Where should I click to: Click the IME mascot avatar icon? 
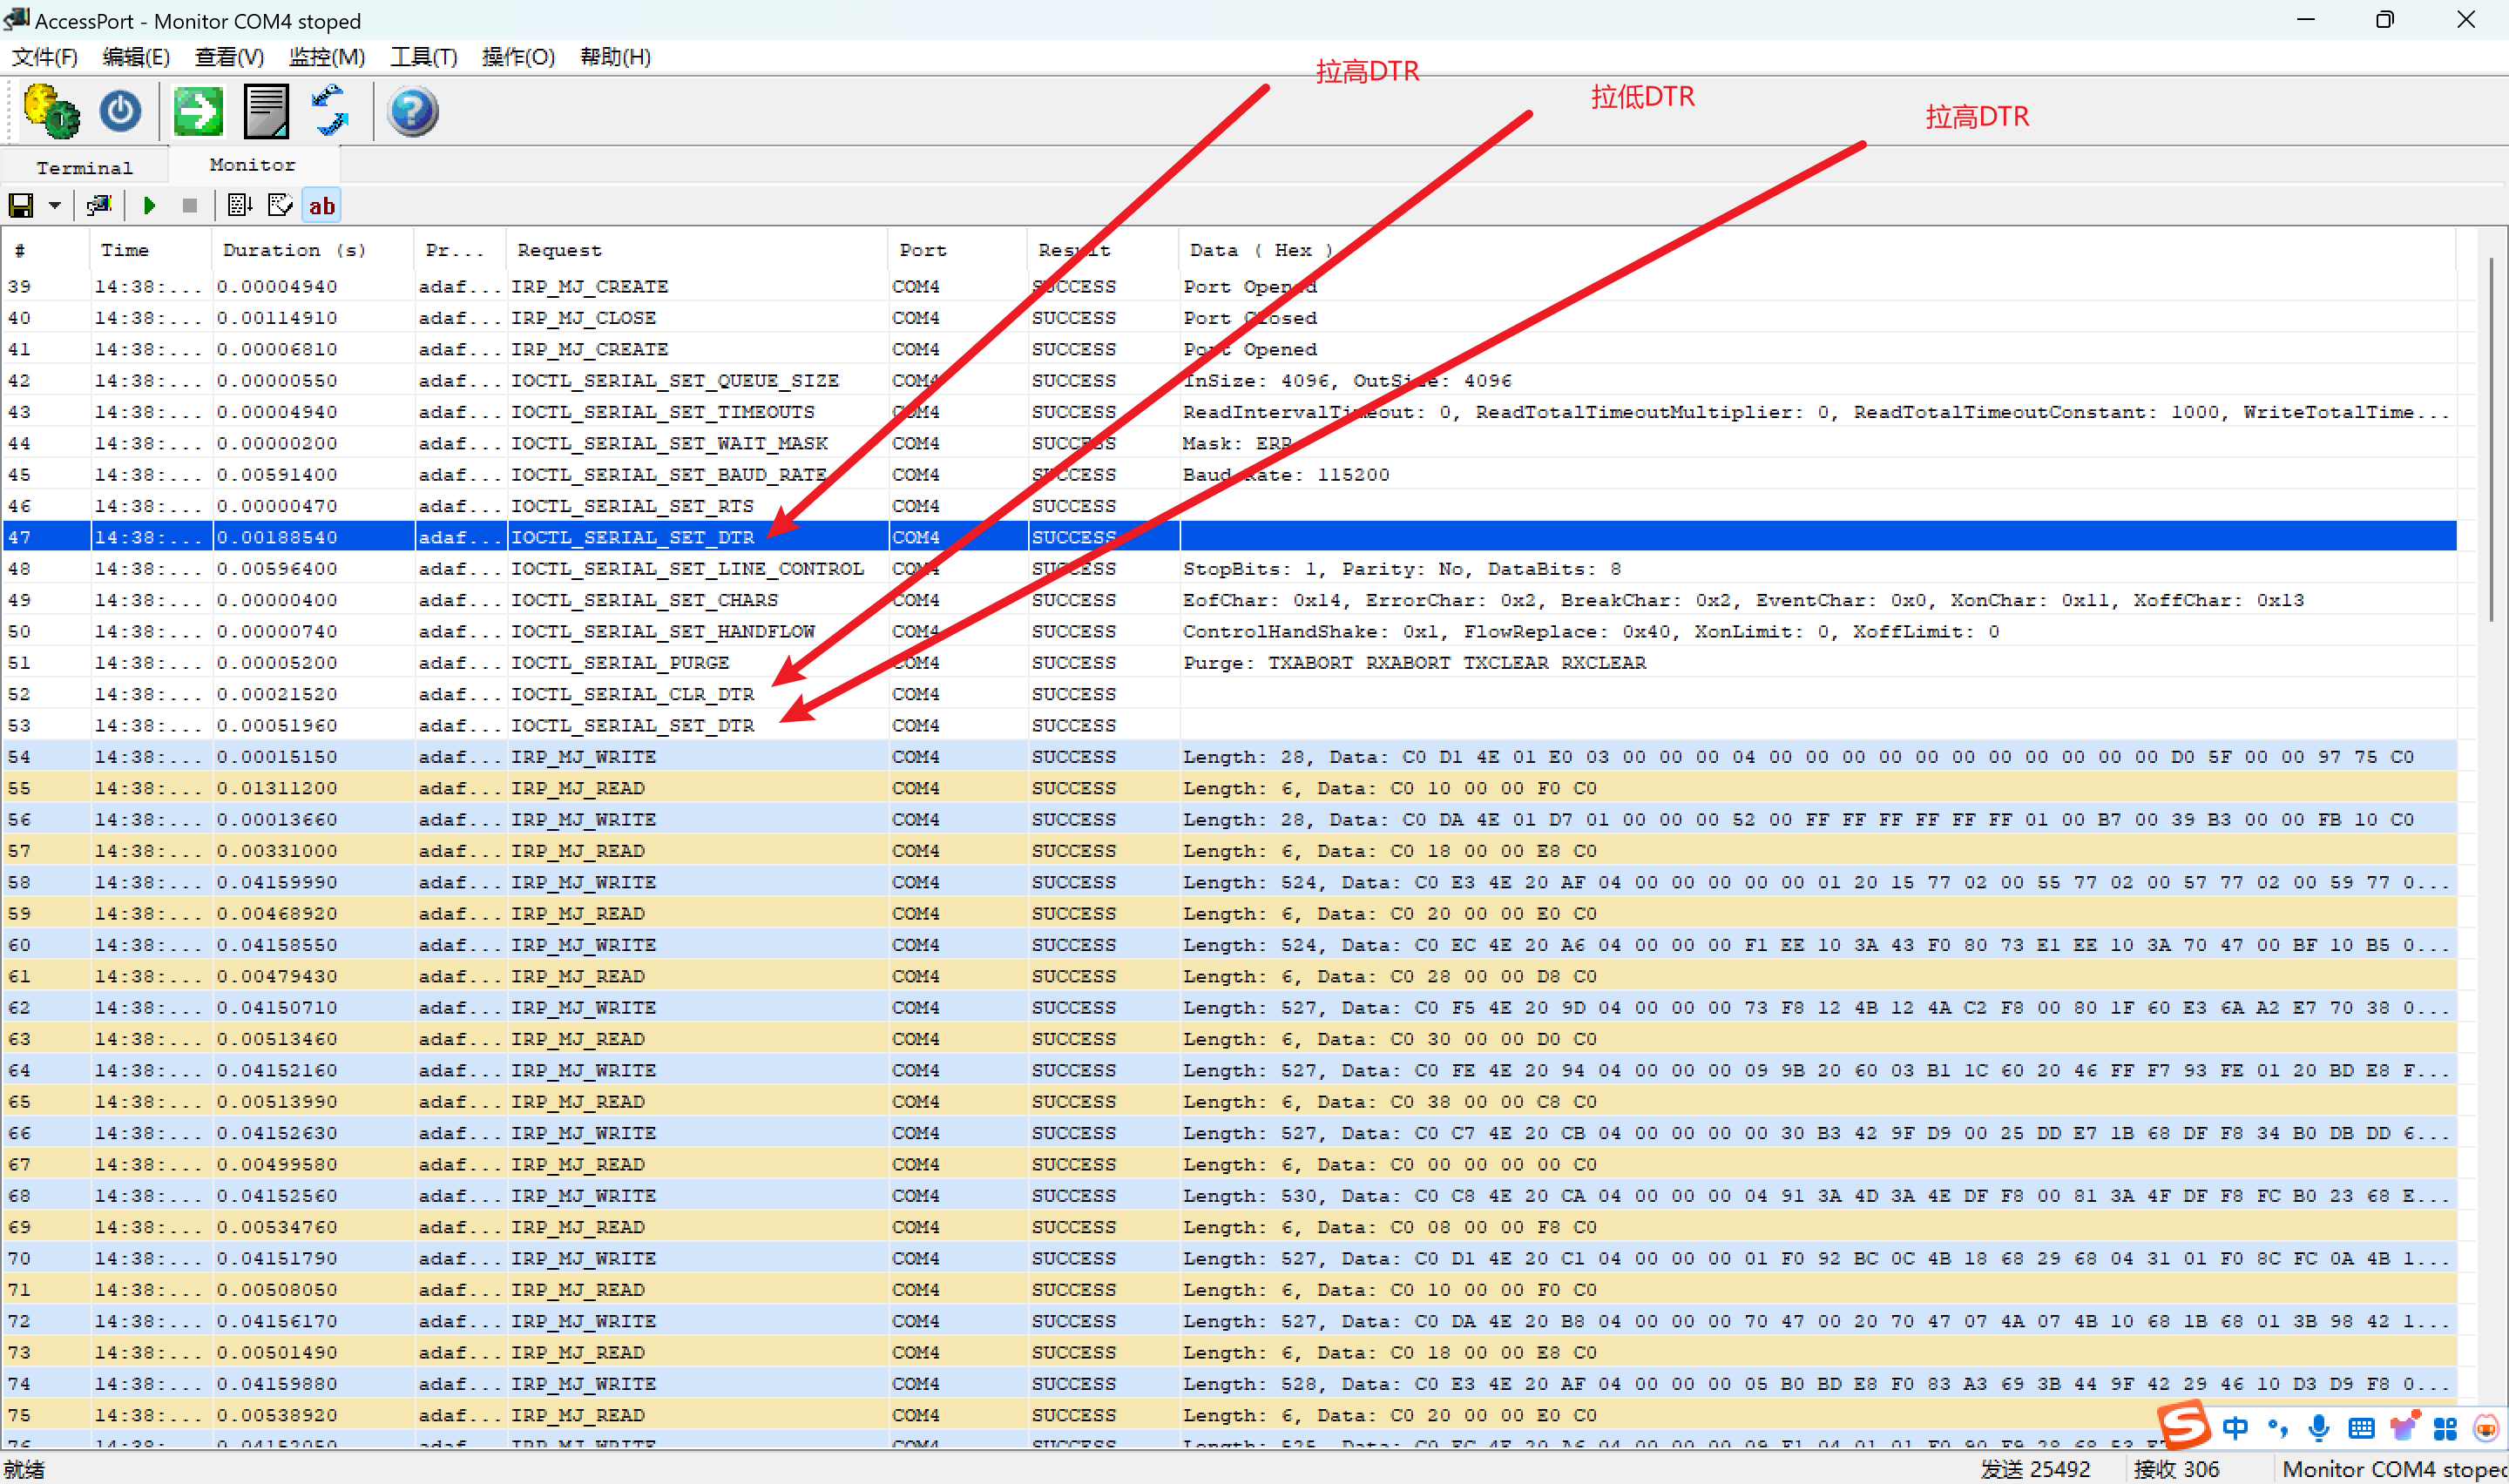2485,1428
